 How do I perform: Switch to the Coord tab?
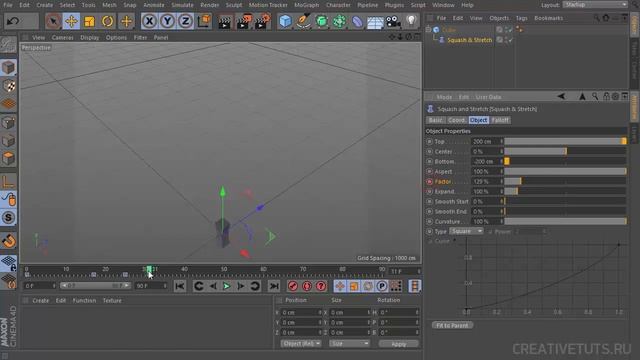pyautogui.click(x=456, y=120)
